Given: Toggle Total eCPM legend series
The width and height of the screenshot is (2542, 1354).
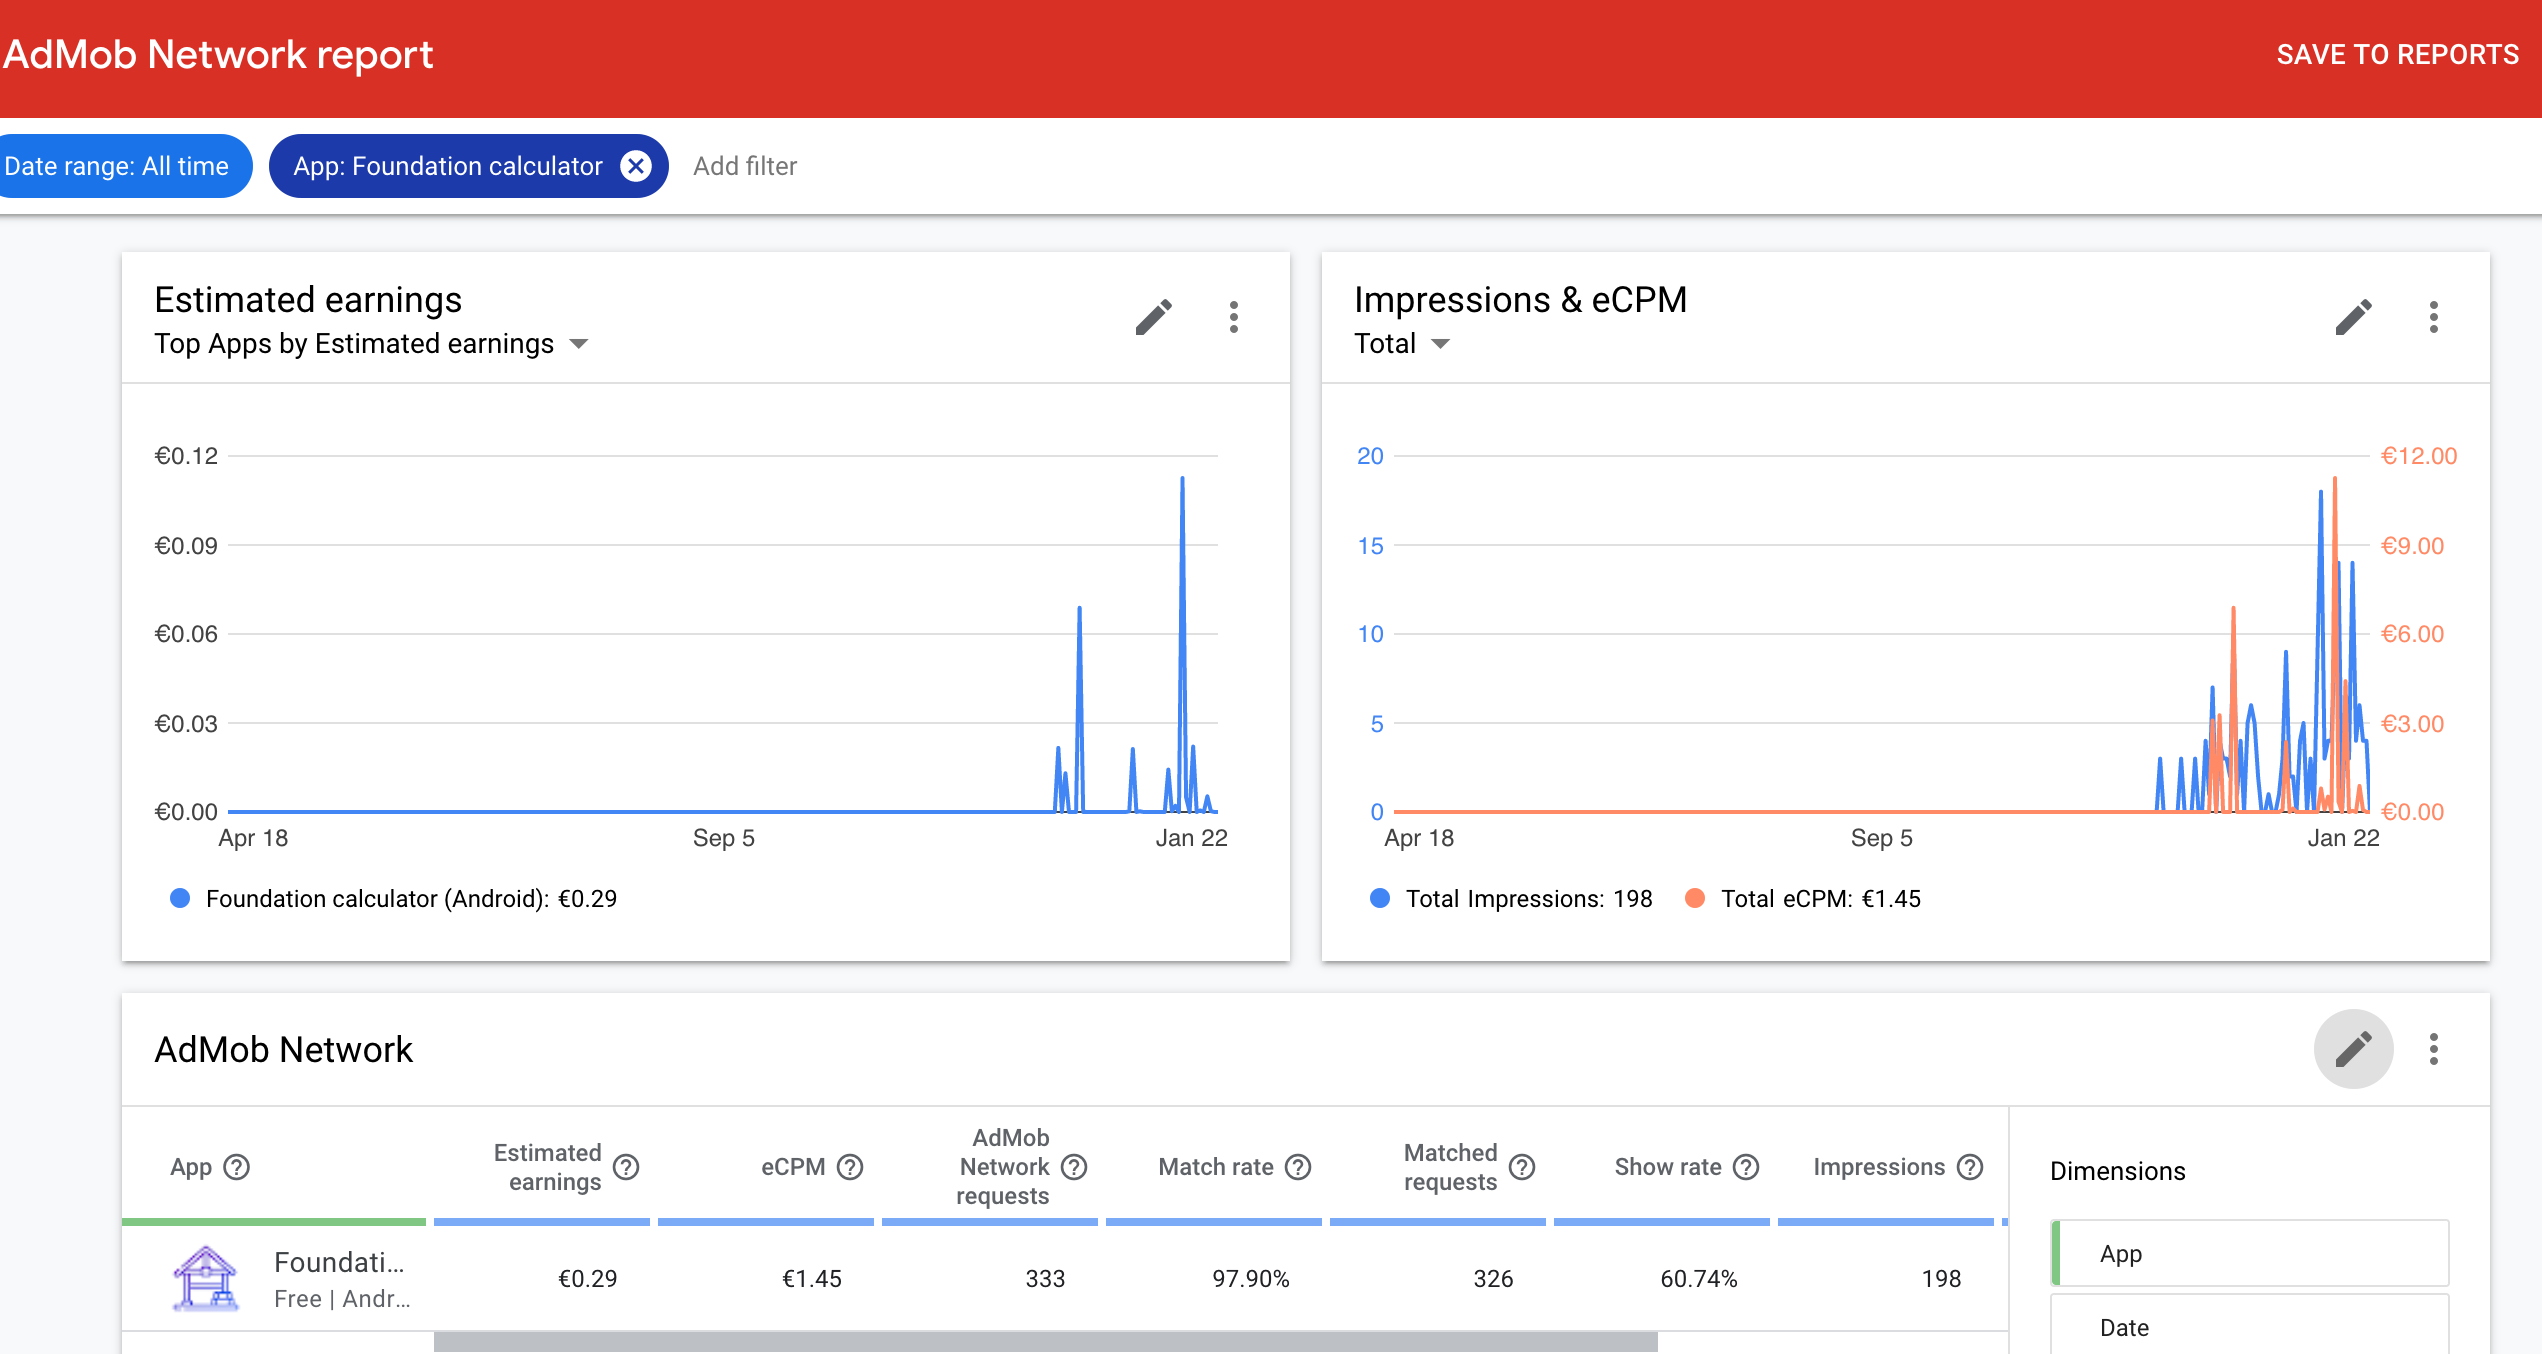Looking at the screenshot, I should [1803, 899].
